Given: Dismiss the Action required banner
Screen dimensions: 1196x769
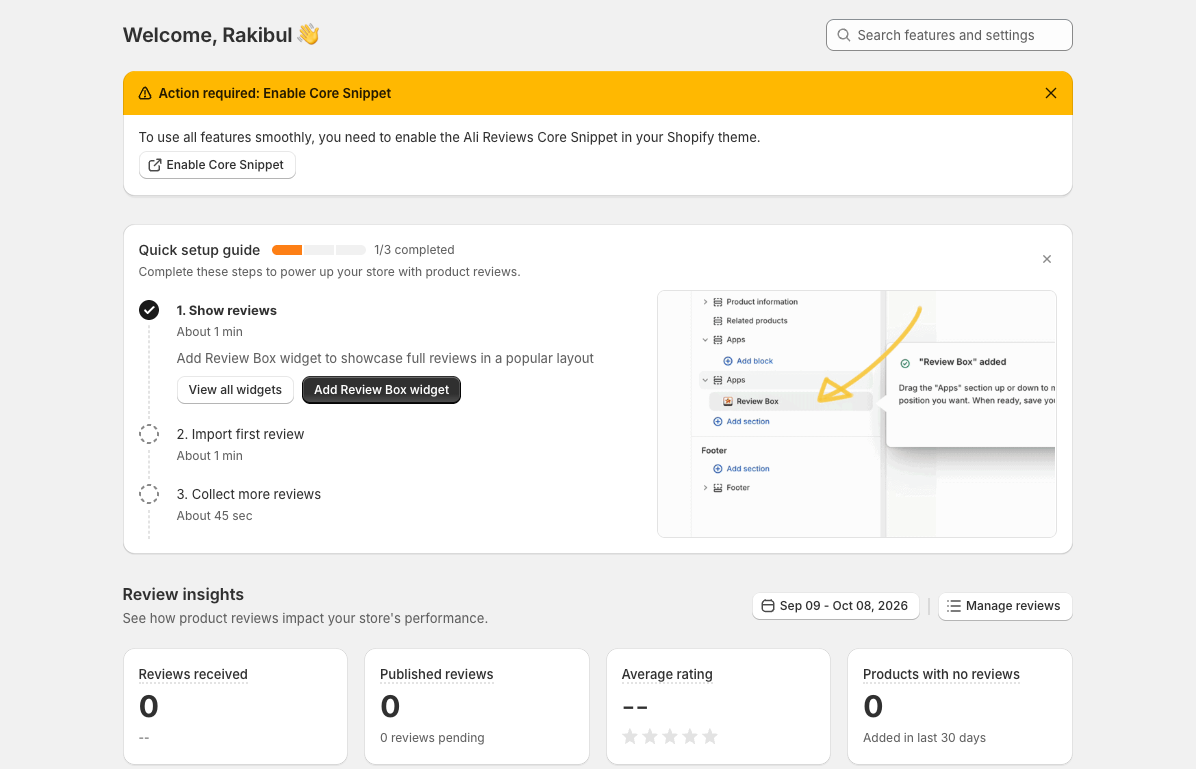Looking at the screenshot, I should [1050, 93].
